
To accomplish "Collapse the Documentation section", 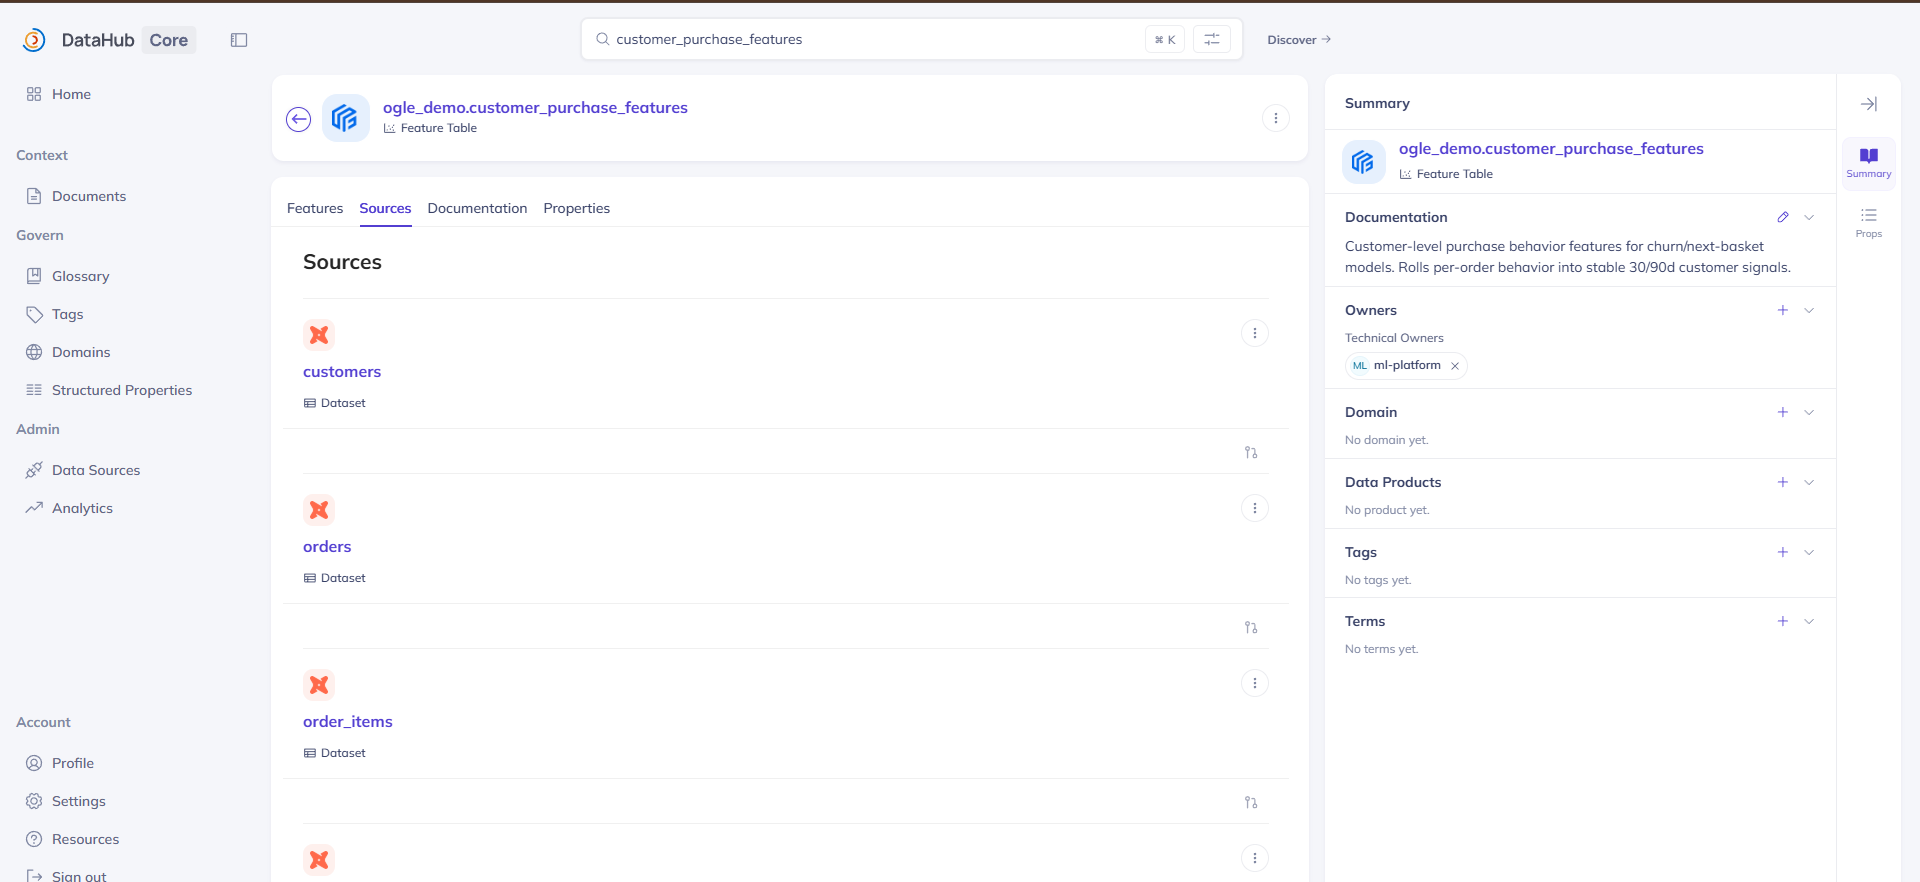I will pyautogui.click(x=1809, y=217).
